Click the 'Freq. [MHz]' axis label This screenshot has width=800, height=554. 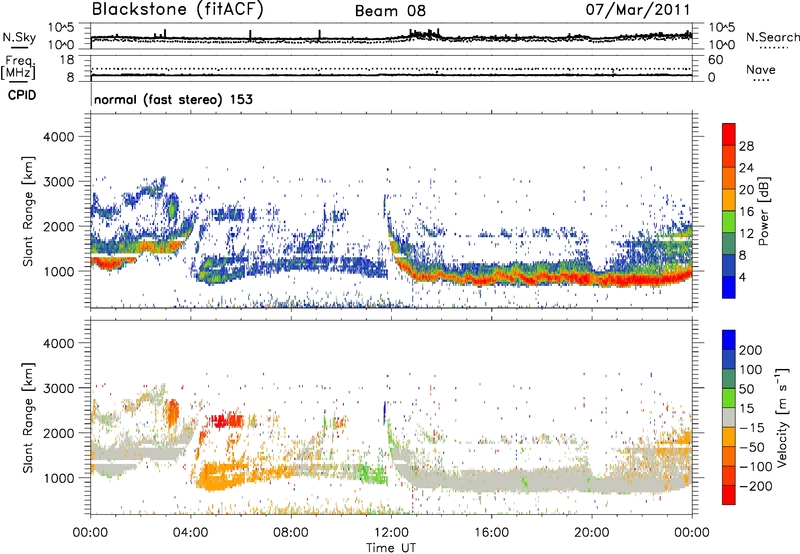point(19,67)
